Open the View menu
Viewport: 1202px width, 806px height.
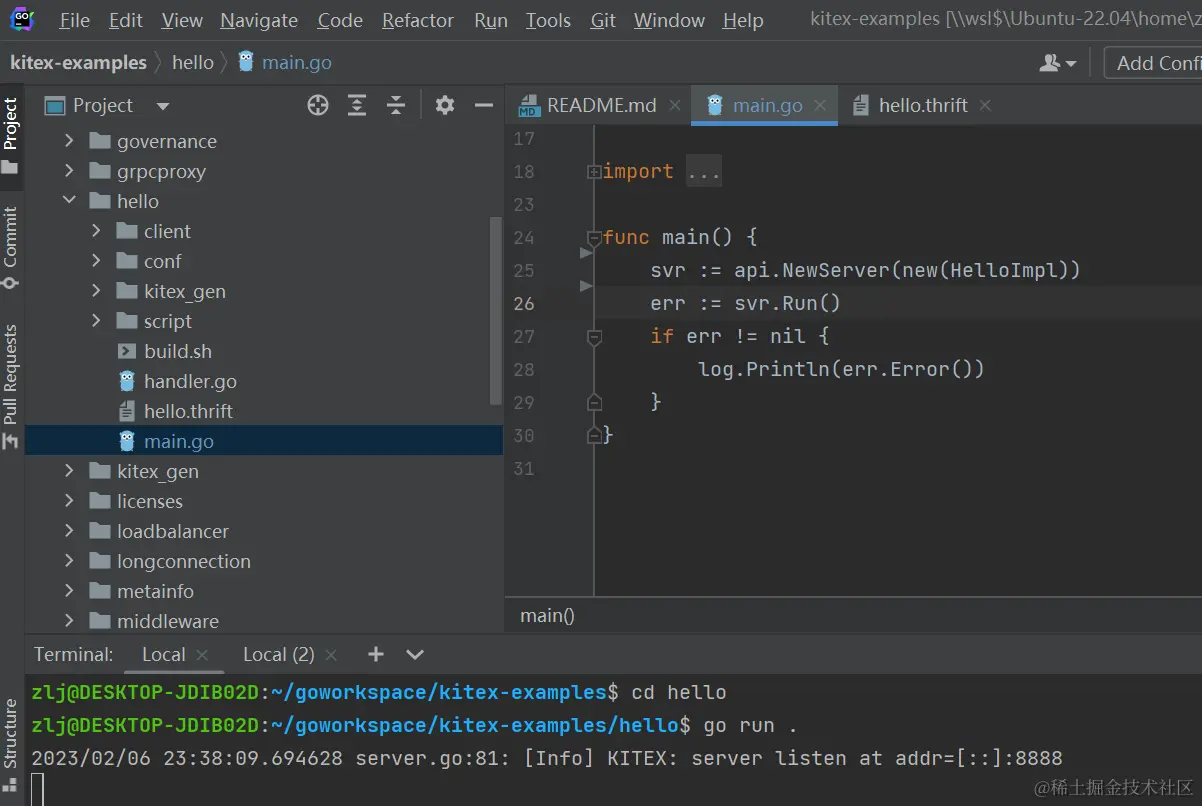(x=182, y=20)
